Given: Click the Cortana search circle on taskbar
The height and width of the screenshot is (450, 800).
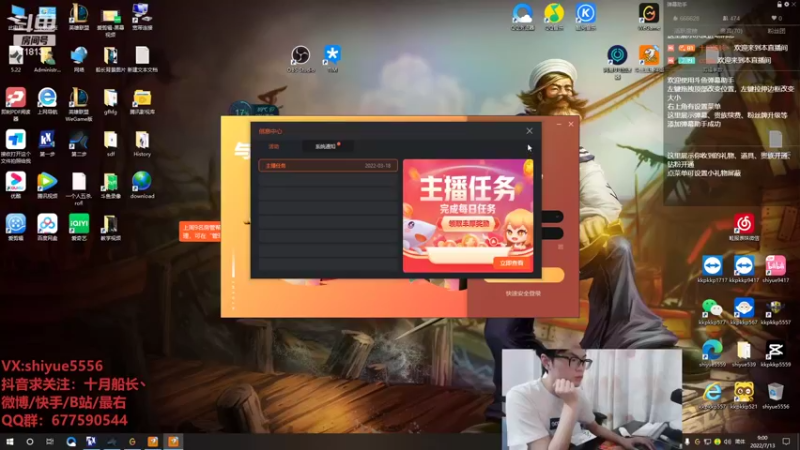Looking at the screenshot, I should pos(30,442).
